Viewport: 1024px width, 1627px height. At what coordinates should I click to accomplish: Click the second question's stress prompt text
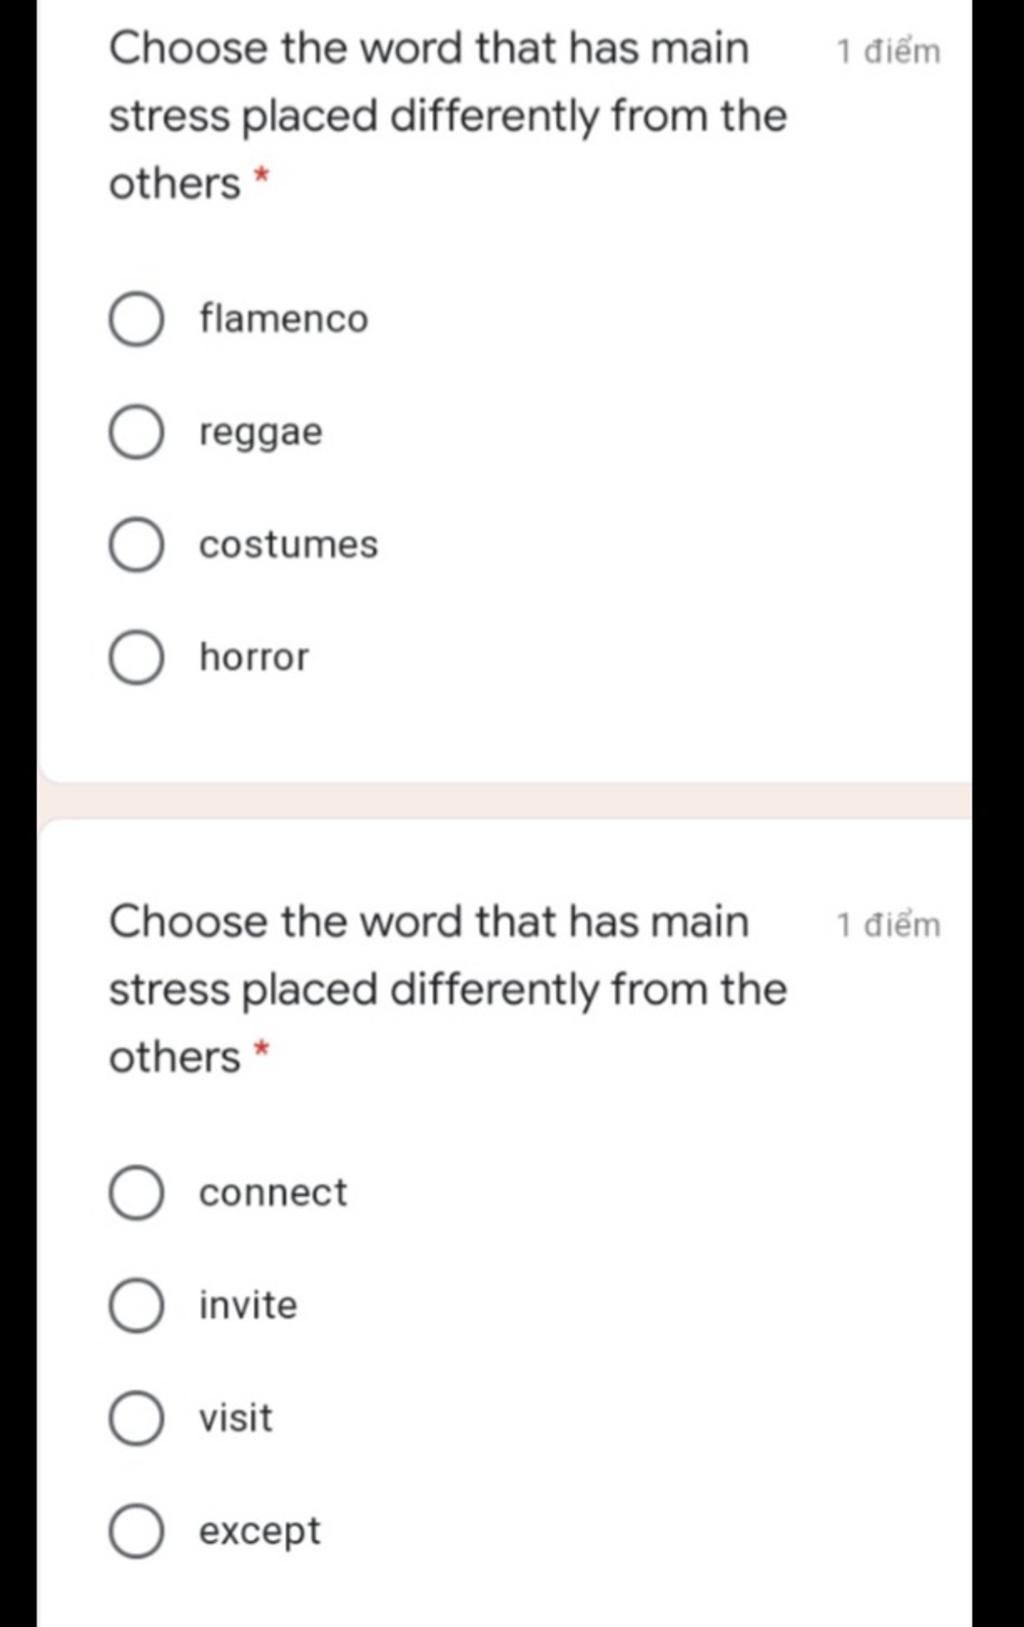click(448, 989)
